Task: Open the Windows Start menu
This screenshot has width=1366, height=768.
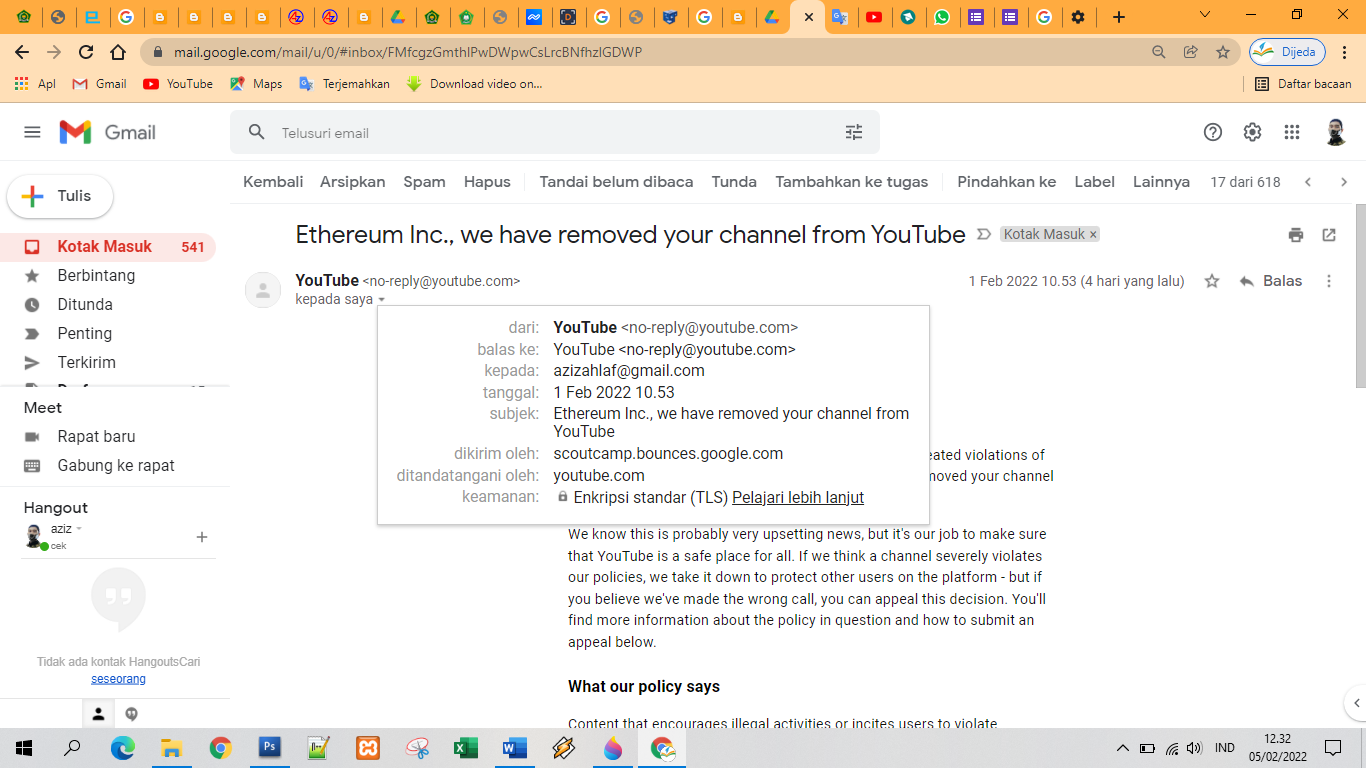Action: click(x=24, y=748)
